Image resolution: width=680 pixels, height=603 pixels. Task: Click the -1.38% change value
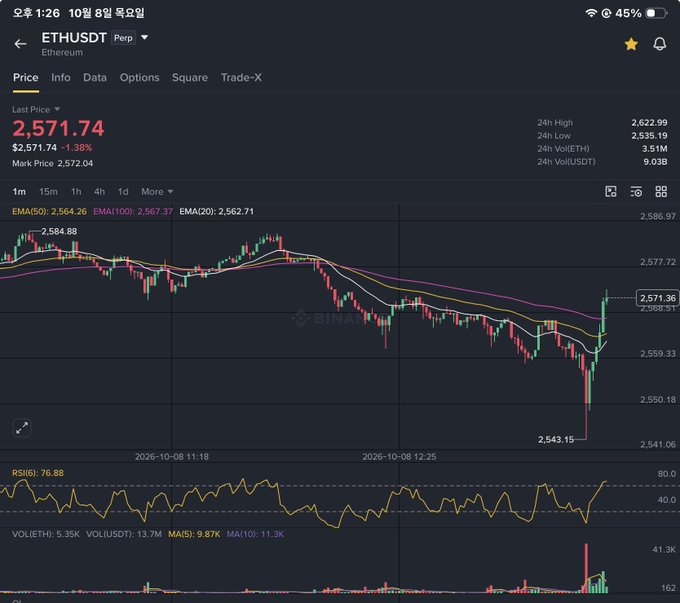pos(76,148)
